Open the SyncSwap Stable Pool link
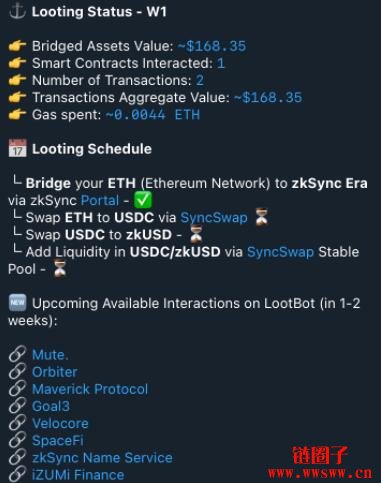The height and width of the screenshot is (483, 381). [x=280, y=252]
